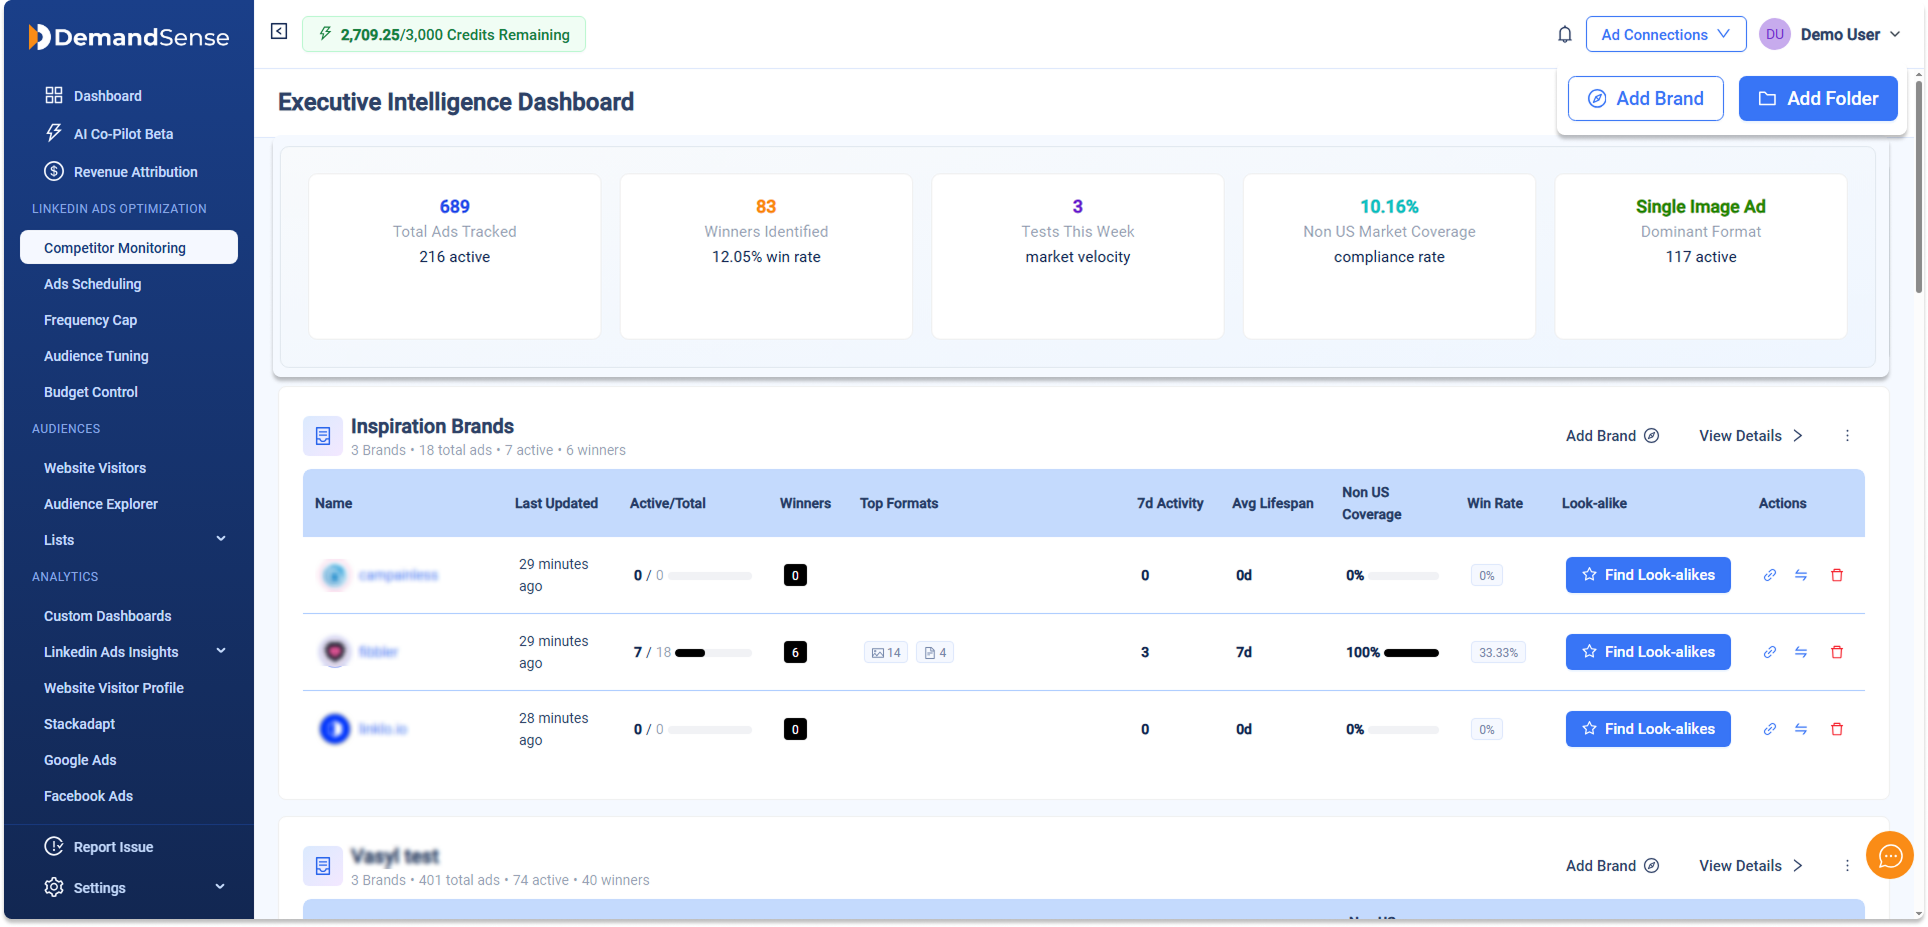Click the Inspiration Brands folder icon
Image resolution: width=1928 pixels, height=927 pixels.
pos(323,436)
